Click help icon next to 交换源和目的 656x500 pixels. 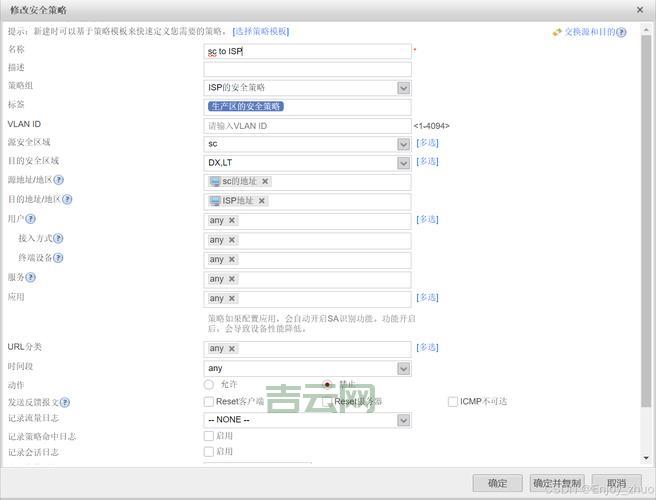tap(622, 32)
